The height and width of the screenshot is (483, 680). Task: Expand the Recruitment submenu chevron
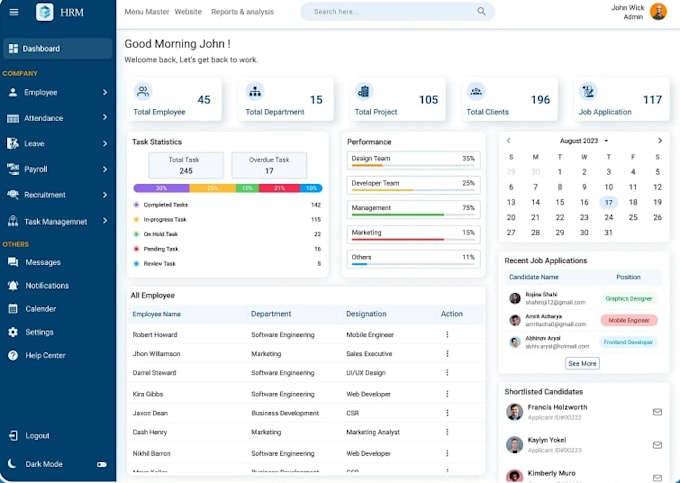[105, 195]
